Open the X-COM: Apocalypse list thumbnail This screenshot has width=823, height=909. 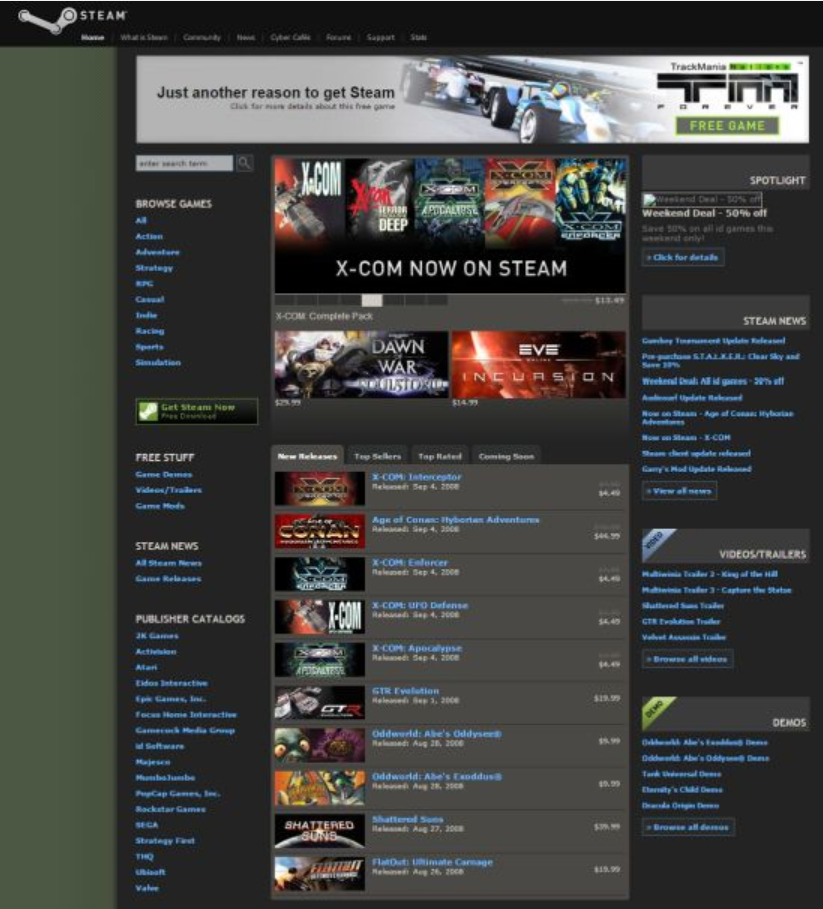point(319,660)
